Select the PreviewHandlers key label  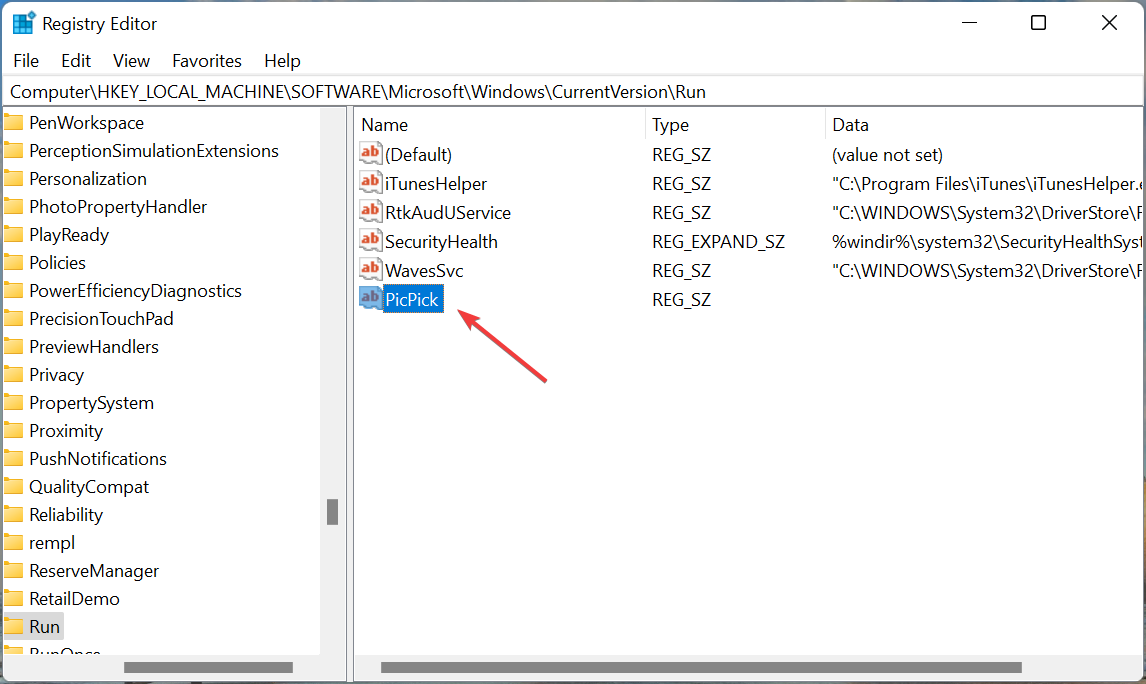coord(94,347)
